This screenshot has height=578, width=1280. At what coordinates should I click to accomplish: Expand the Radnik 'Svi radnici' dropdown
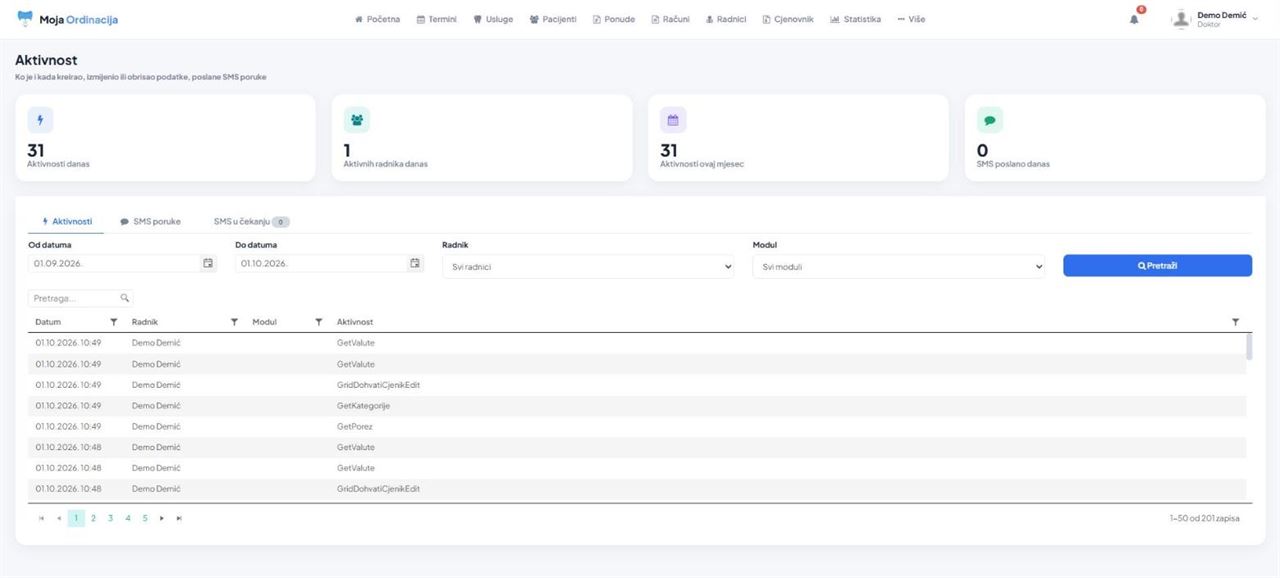[588, 267]
